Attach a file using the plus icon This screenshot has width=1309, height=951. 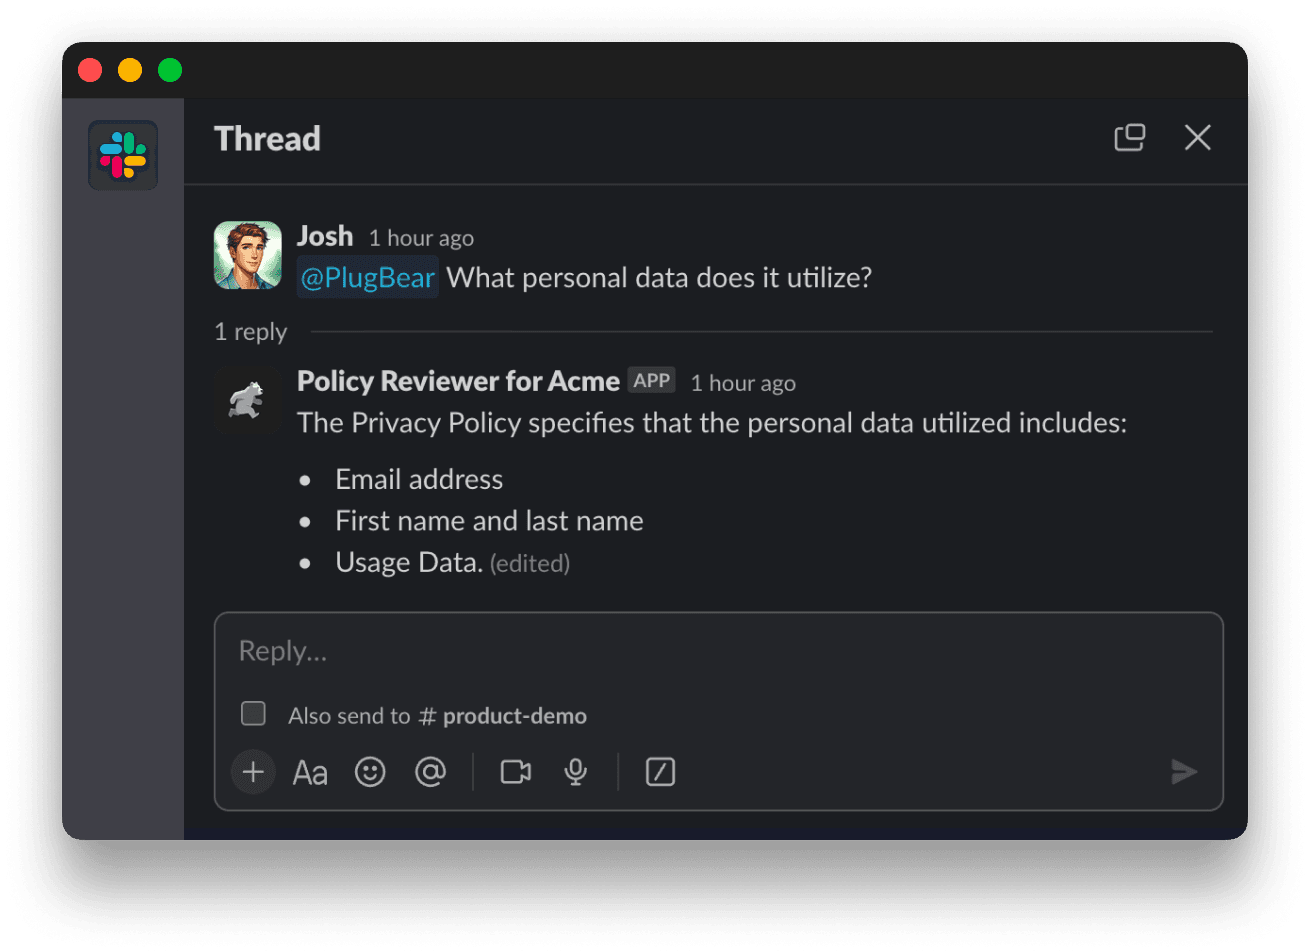(253, 771)
